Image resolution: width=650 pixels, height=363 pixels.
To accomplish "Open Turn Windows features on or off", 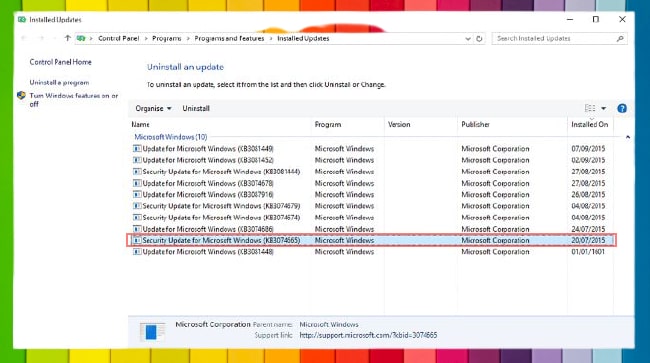I will 74,100.
